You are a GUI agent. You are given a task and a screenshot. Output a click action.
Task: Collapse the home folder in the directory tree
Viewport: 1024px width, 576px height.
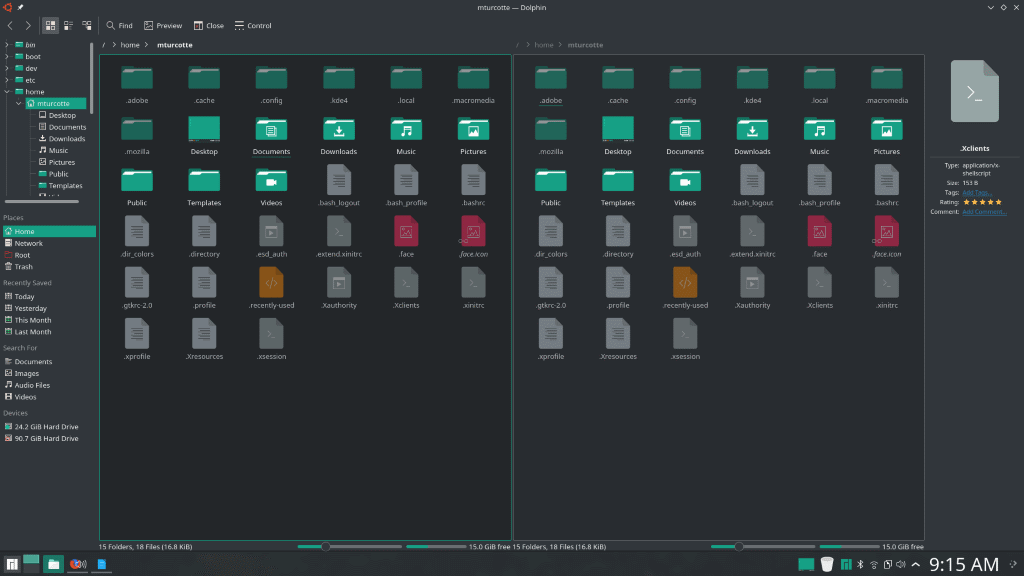(x=9, y=91)
